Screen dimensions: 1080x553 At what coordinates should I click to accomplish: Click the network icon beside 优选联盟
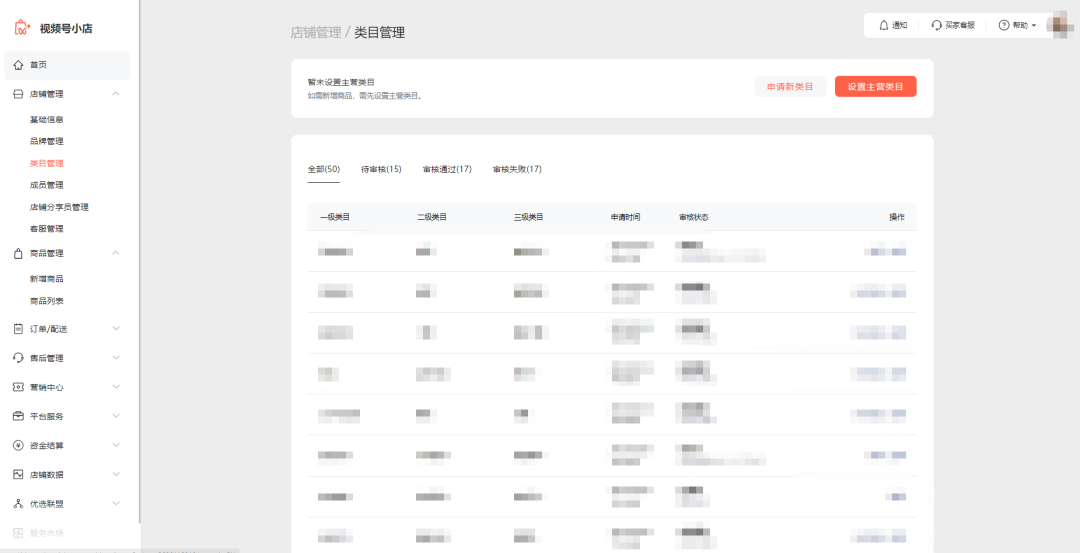pyautogui.click(x=18, y=503)
